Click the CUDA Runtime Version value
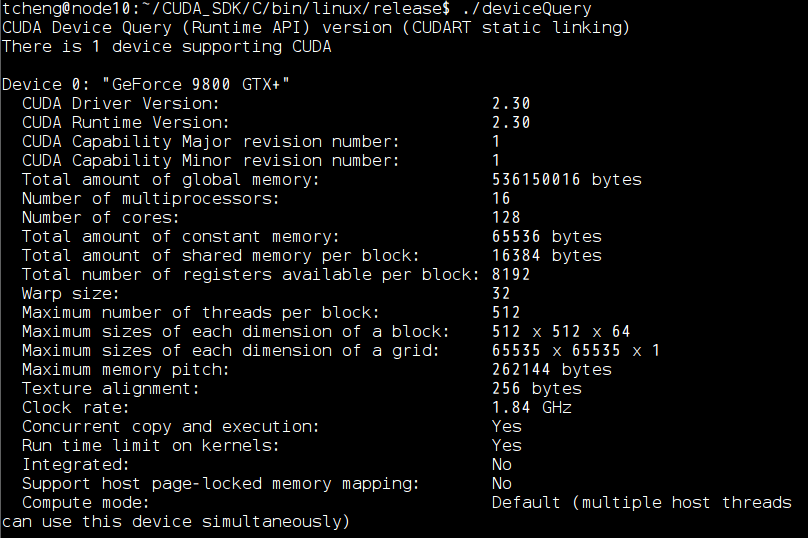The width and height of the screenshot is (808, 538). 511,123
